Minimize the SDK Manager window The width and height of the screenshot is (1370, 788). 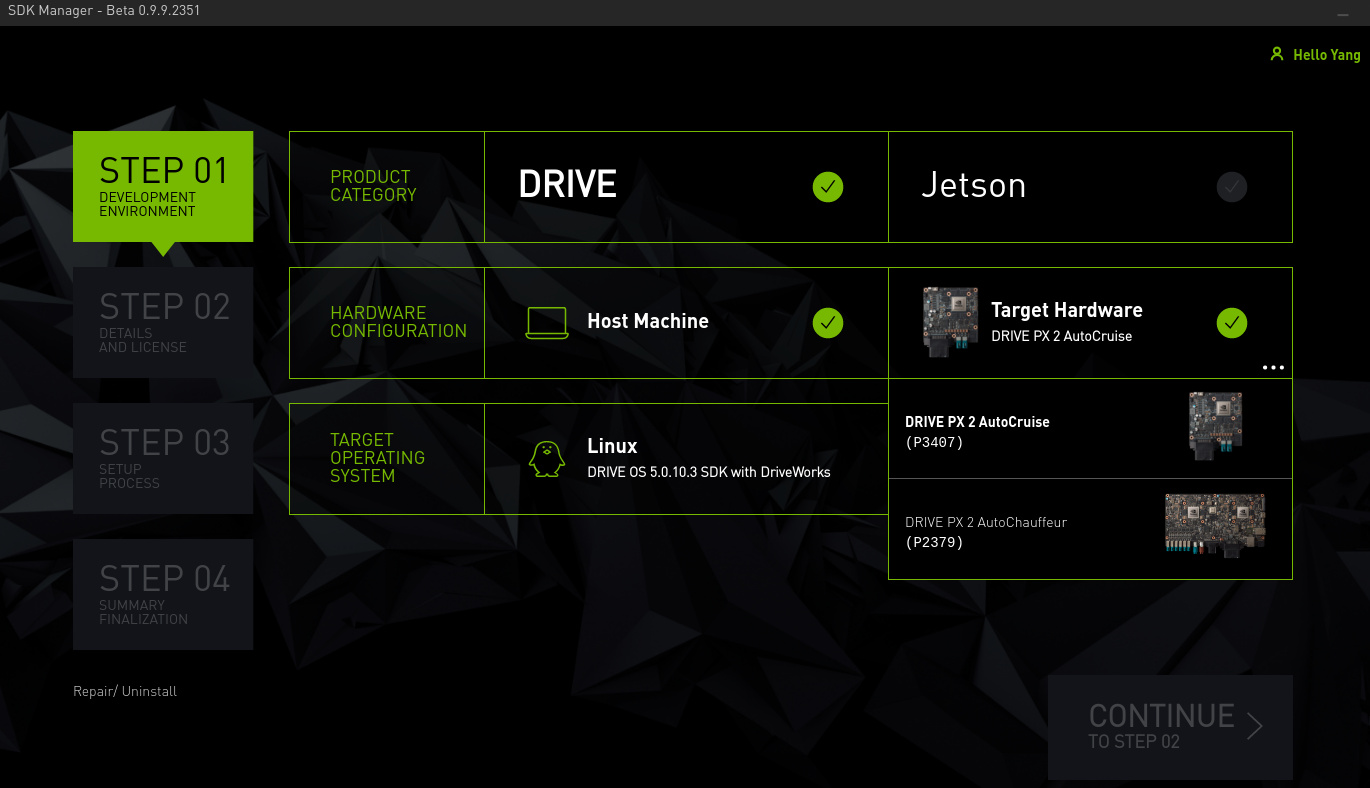click(x=1344, y=13)
